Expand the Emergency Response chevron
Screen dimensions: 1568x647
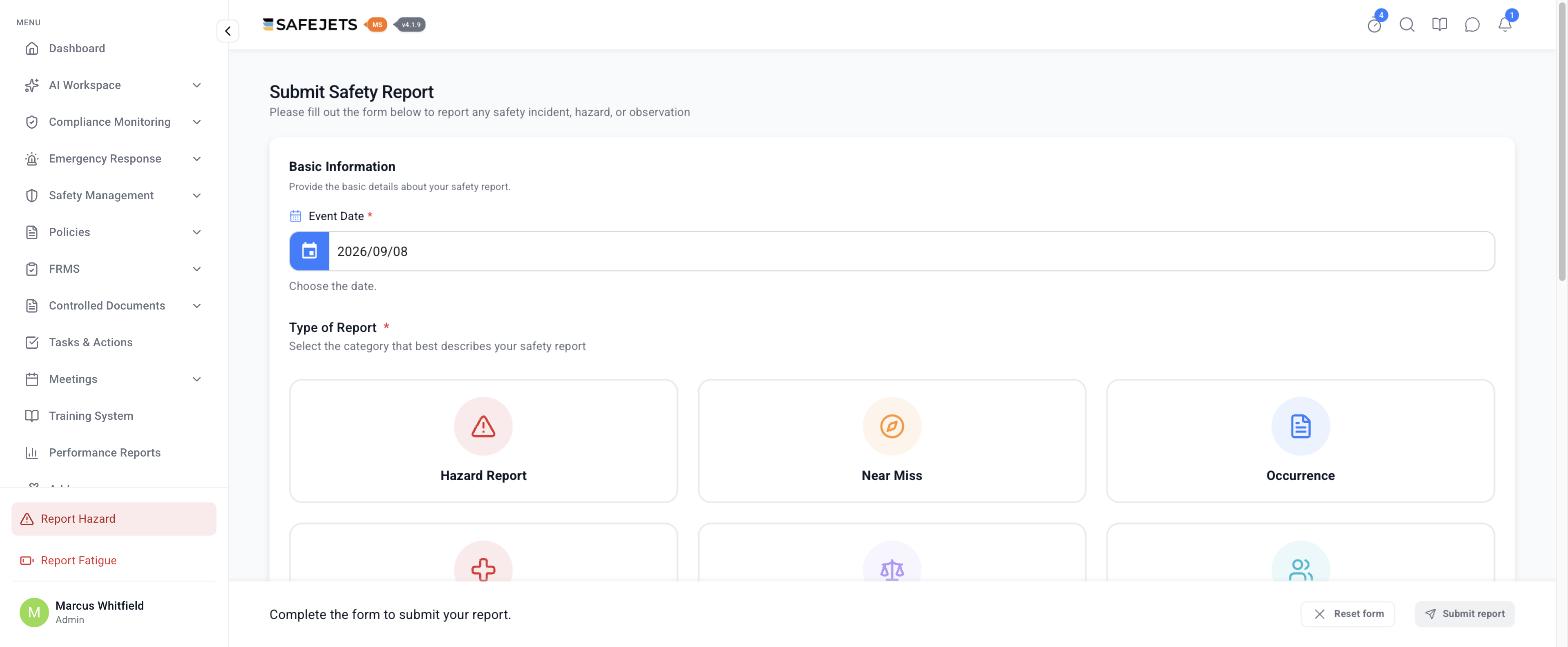(x=196, y=159)
